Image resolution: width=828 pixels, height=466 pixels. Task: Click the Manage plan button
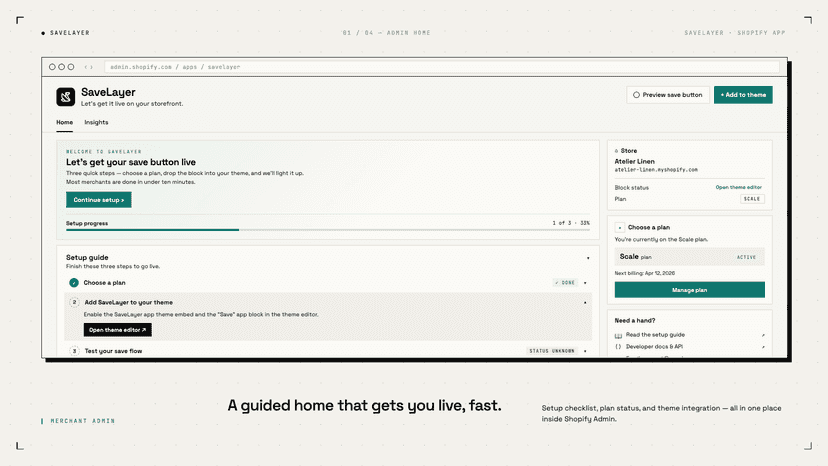pos(689,290)
